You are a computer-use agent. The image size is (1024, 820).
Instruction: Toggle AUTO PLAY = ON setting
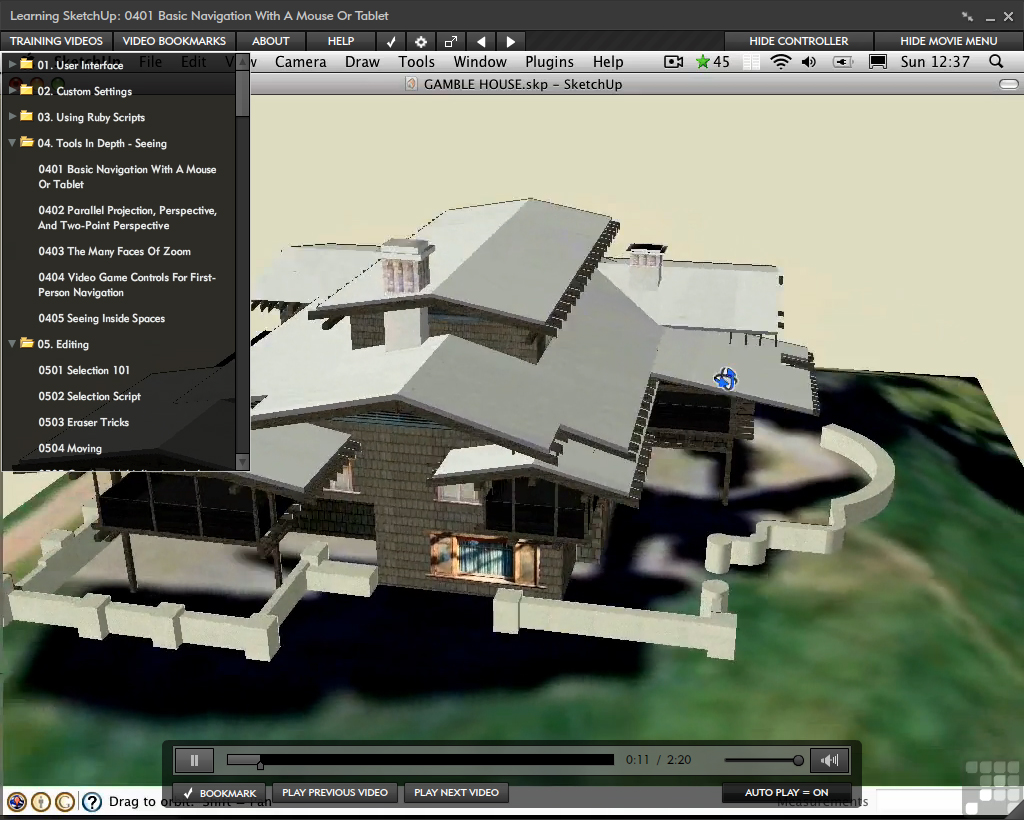[x=786, y=793]
